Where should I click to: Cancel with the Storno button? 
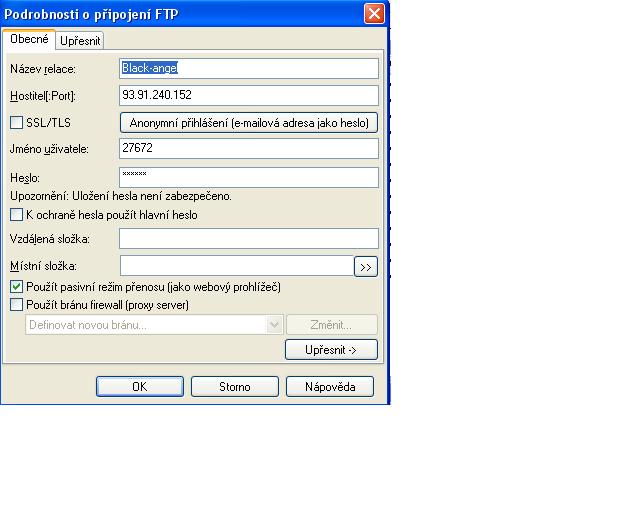[x=235, y=387]
